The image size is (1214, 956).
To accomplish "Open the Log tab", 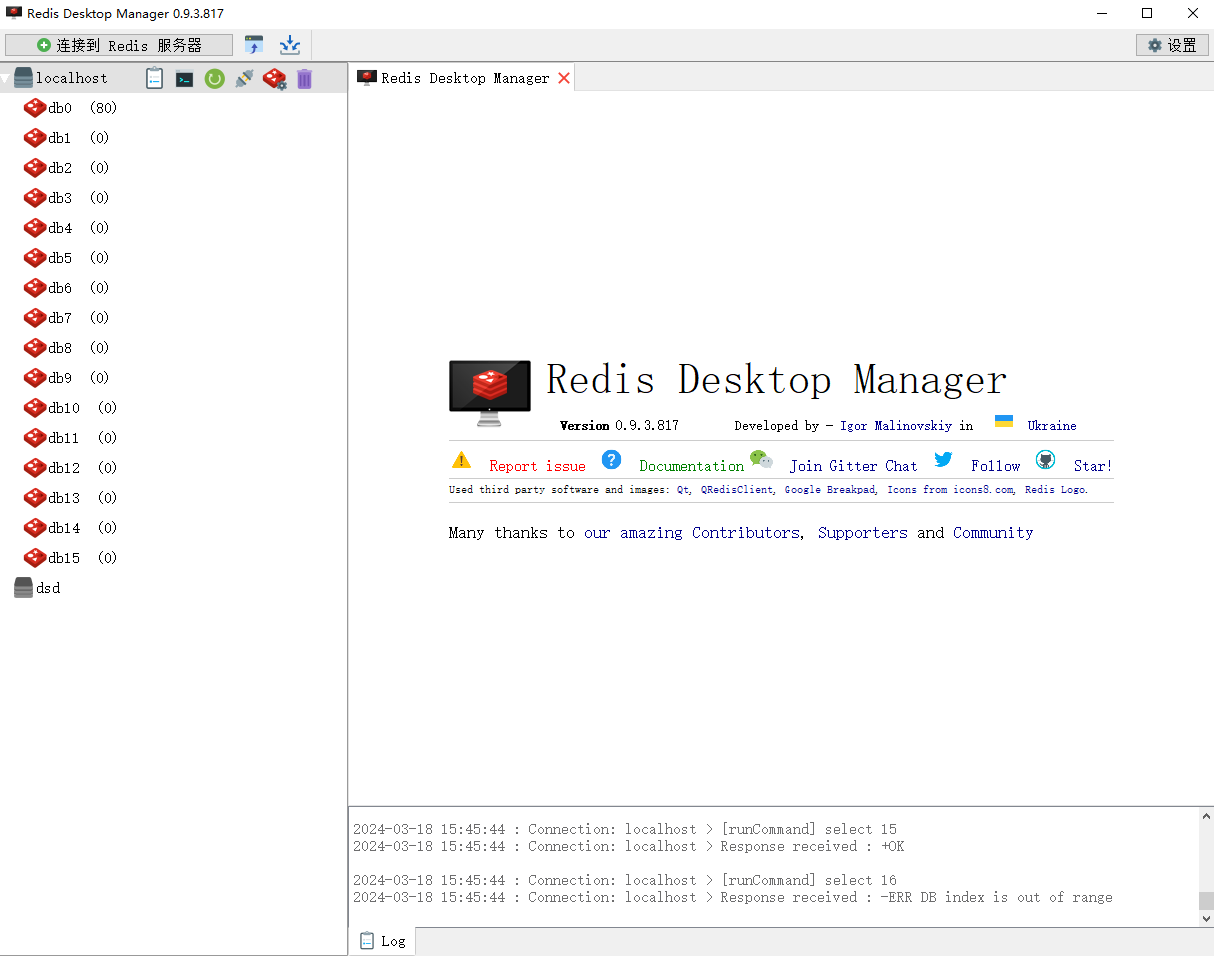I will [383, 941].
